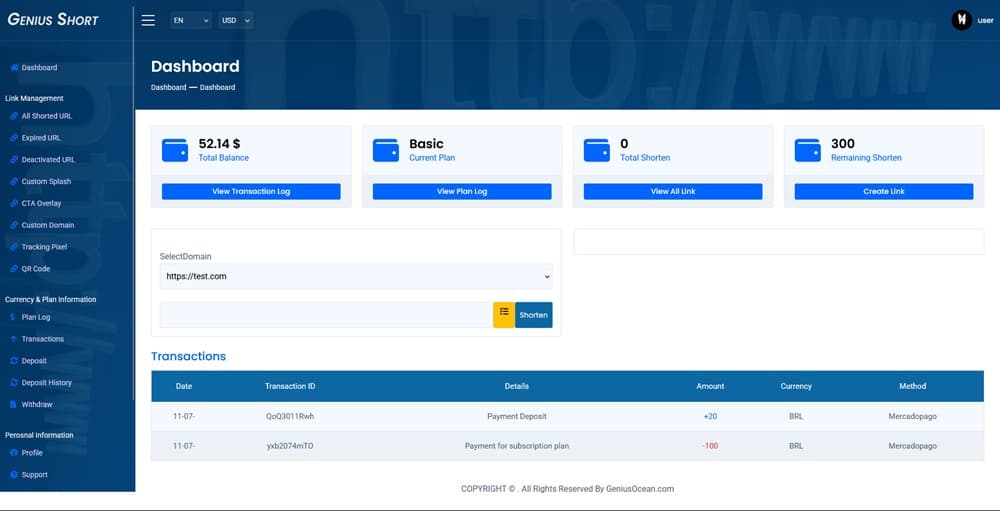Viewport: 1000px width, 511px height.
Task: Click the user avatar icon
Action: pyautogui.click(x=962, y=20)
